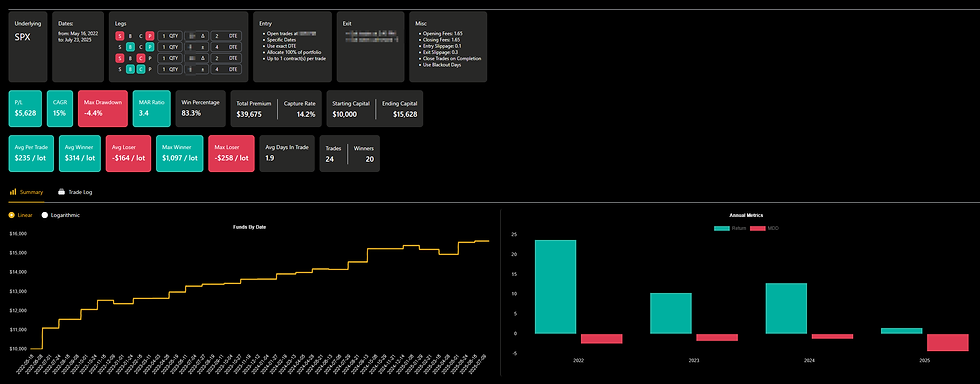The width and height of the screenshot is (980, 384).
Task: Click the Funds By Date chart title
Action: [x=249, y=226]
